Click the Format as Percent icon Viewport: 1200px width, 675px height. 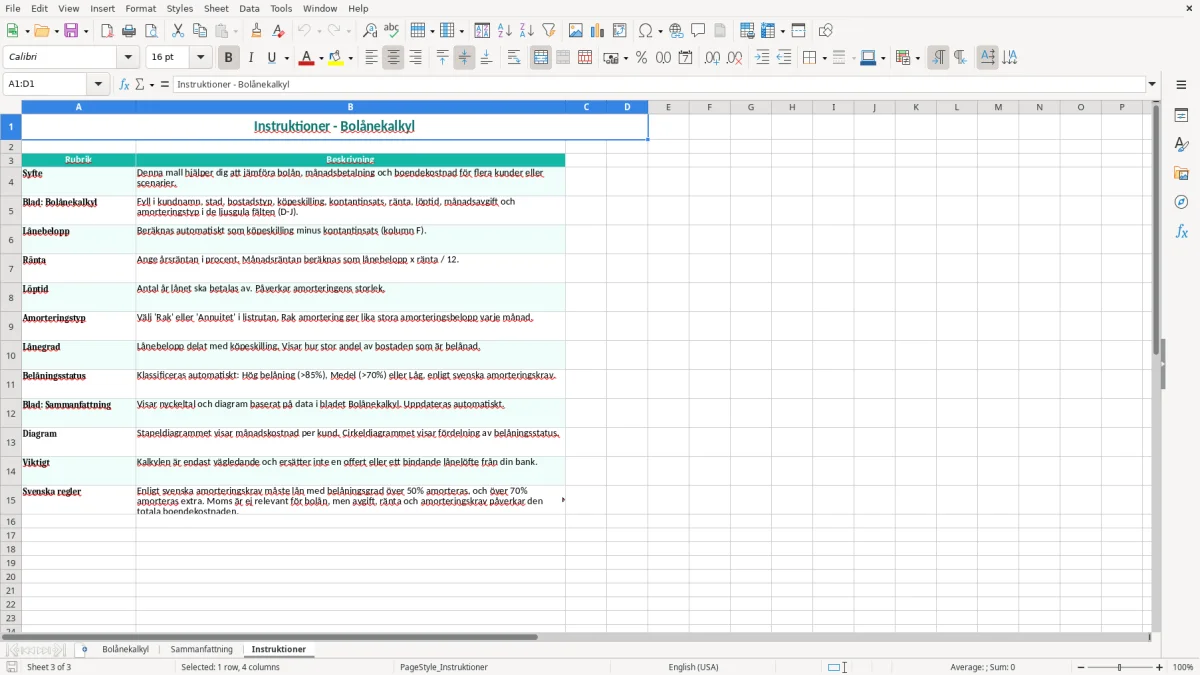pos(641,58)
